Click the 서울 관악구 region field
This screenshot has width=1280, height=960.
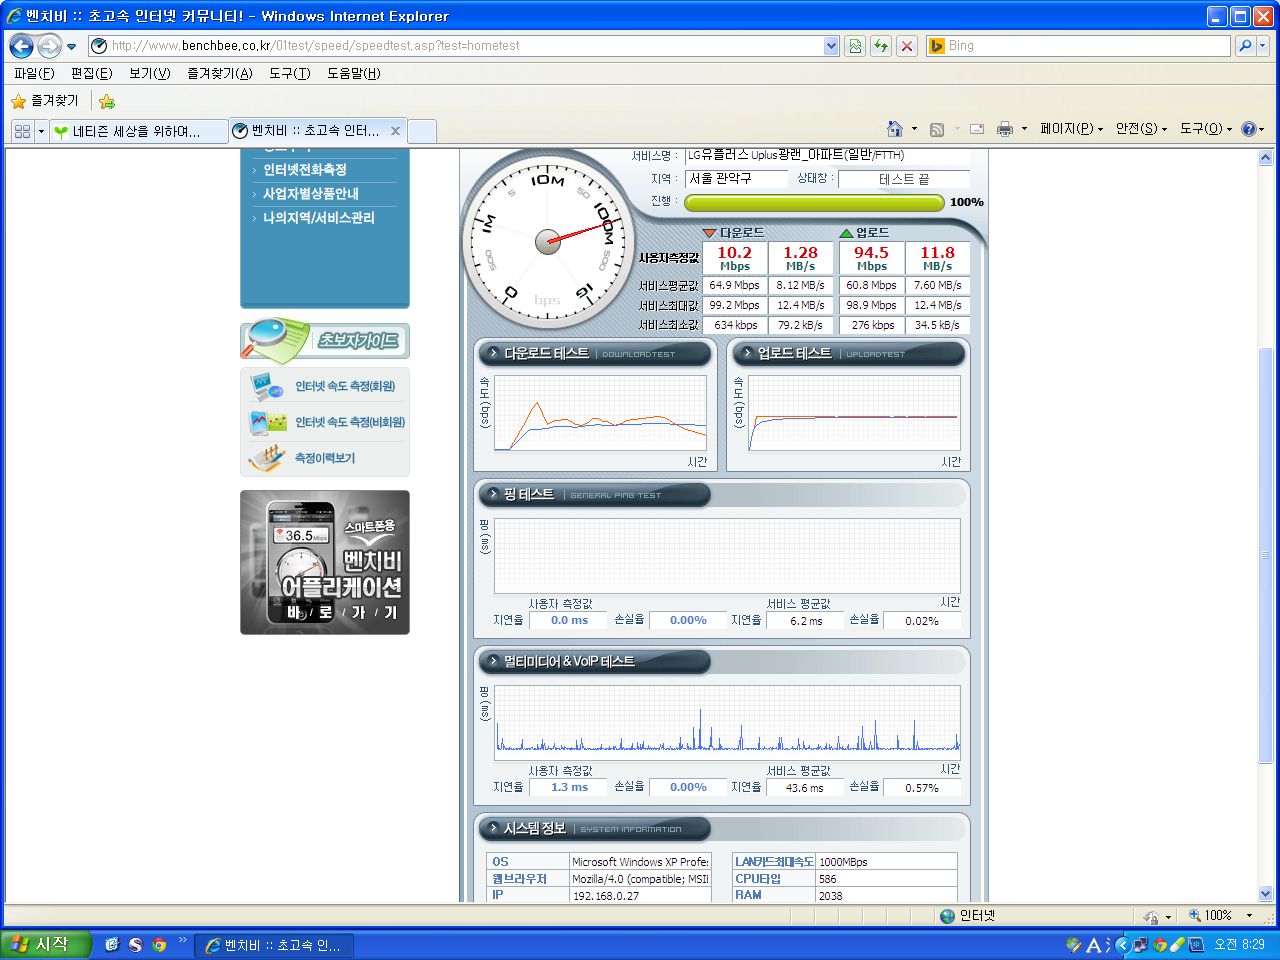pyautogui.click(x=736, y=178)
